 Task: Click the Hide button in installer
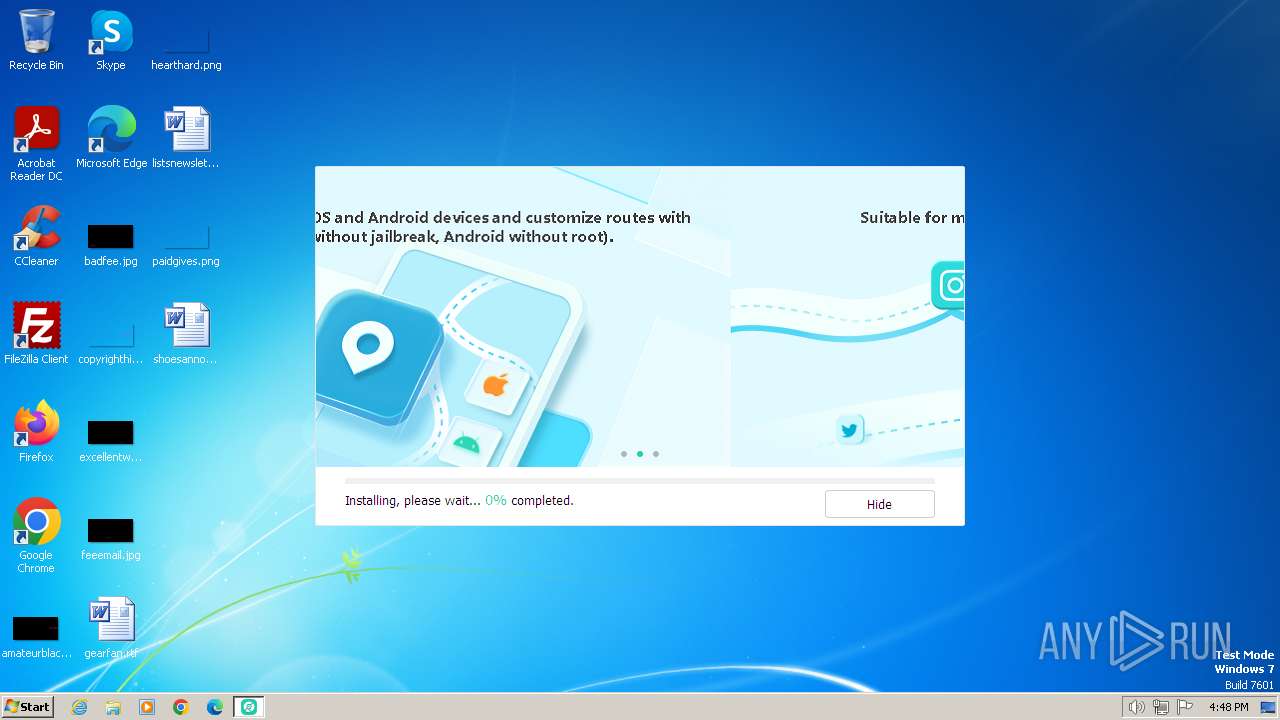pos(879,504)
